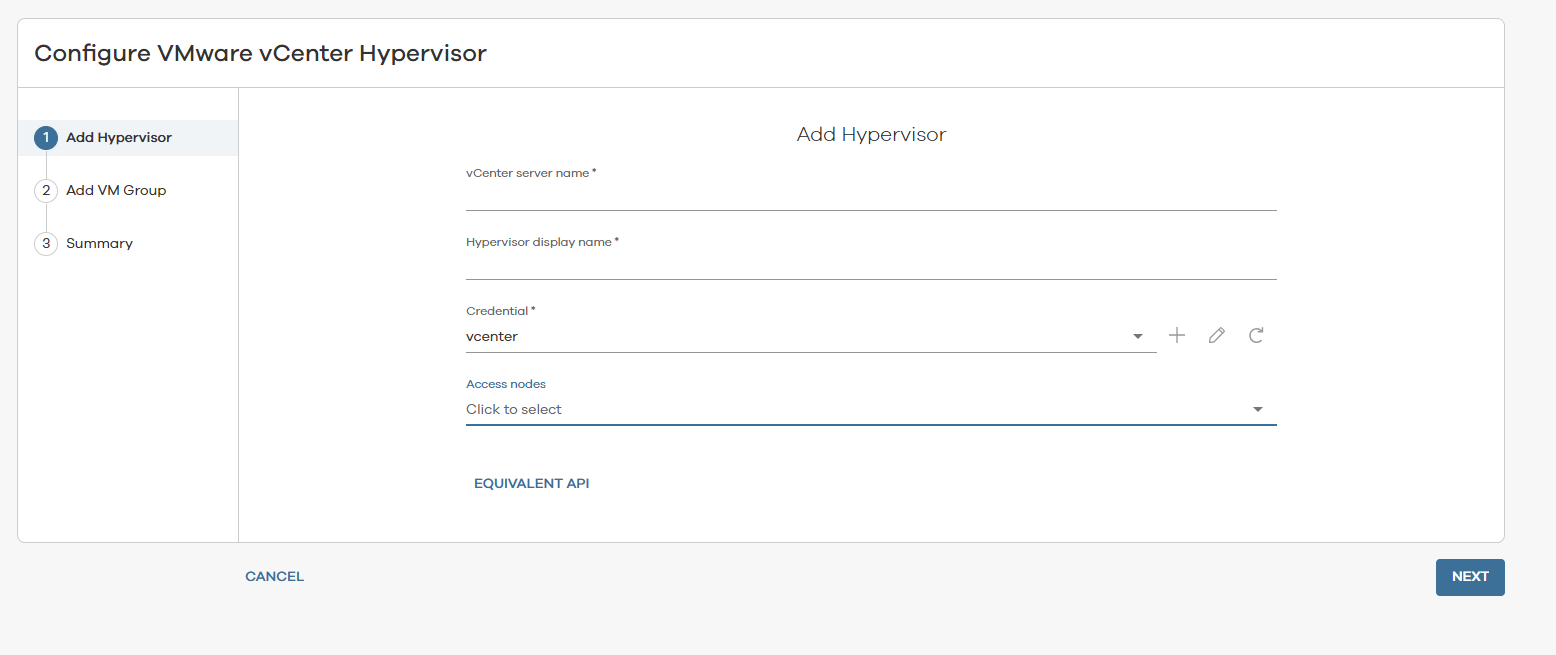Expand Credential dropdown via its arrow
1556x655 pixels.
pyautogui.click(x=1137, y=337)
